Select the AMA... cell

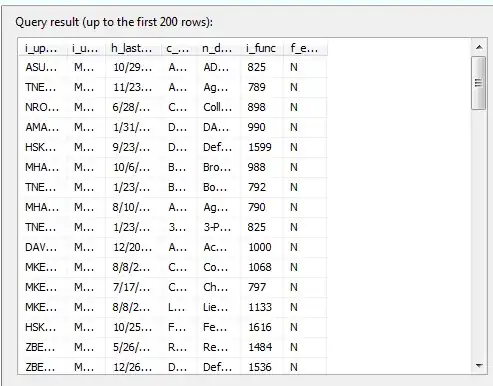pyautogui.click(x=42, y=127)
